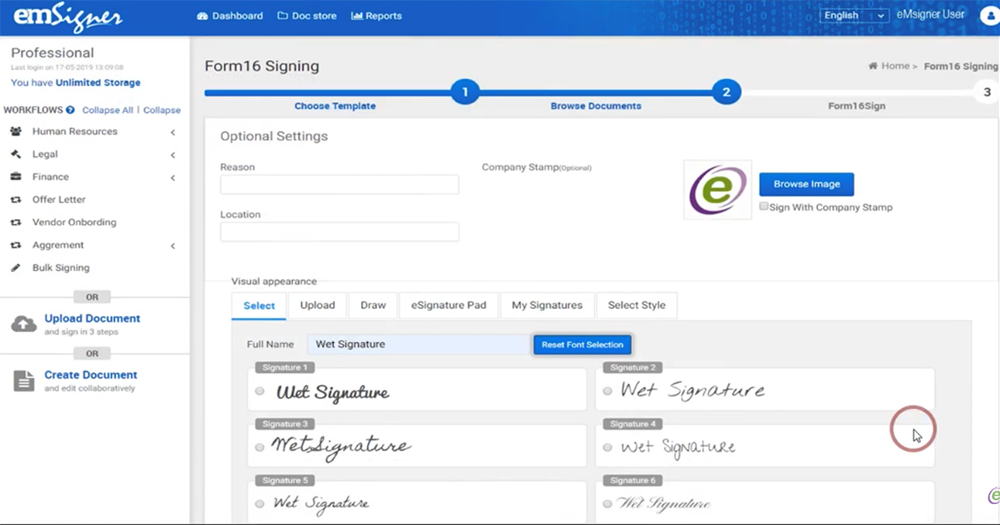Switch to the Draw tab
This screenshot has width=1000, height=525.
coord(372,305)
